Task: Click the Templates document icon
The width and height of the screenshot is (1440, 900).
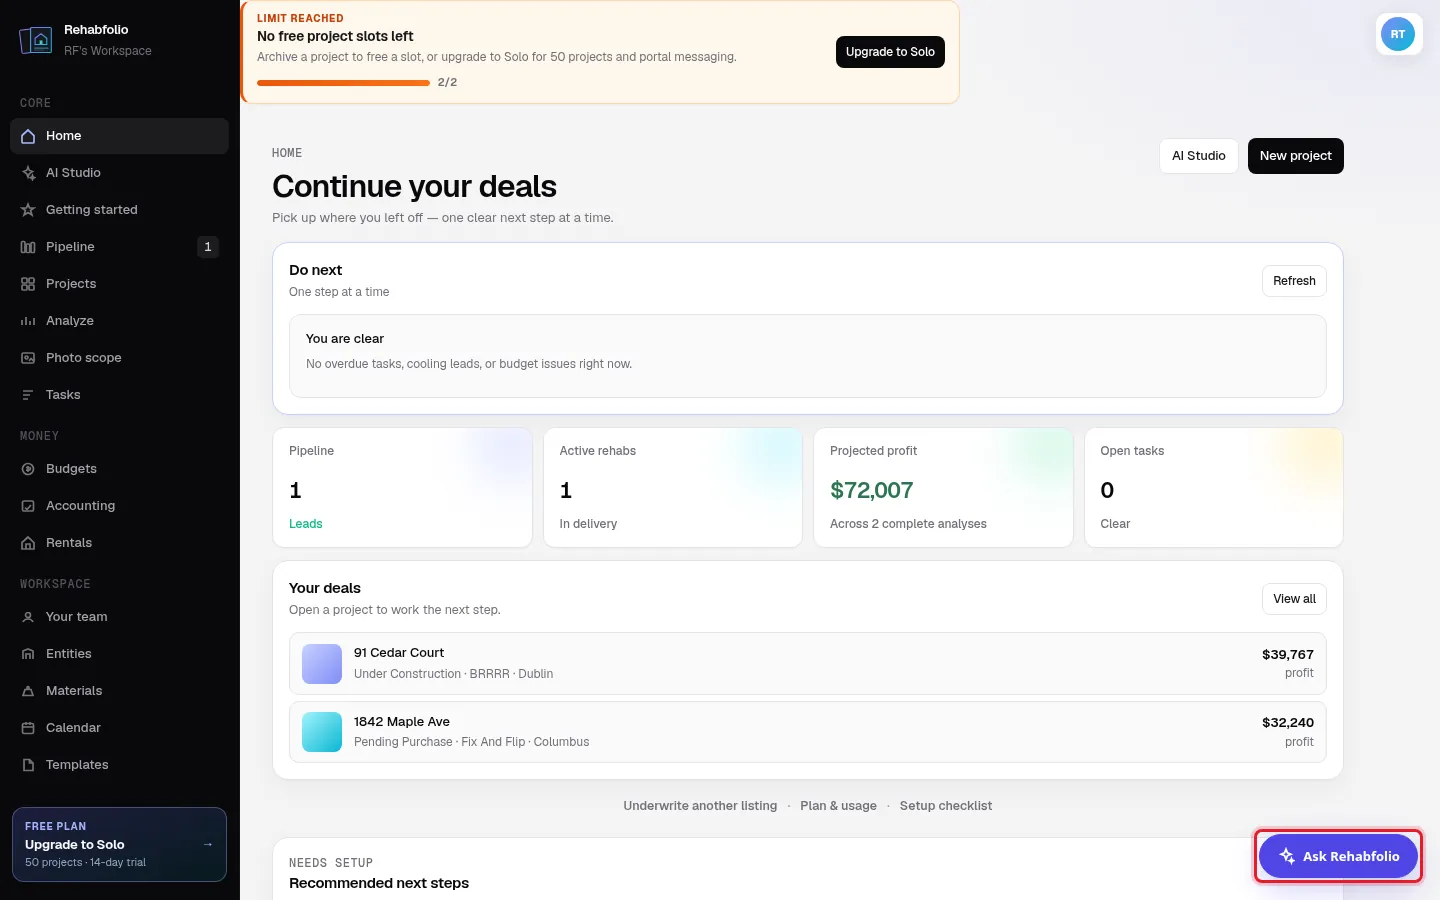Action: click(x=28, y=765)
